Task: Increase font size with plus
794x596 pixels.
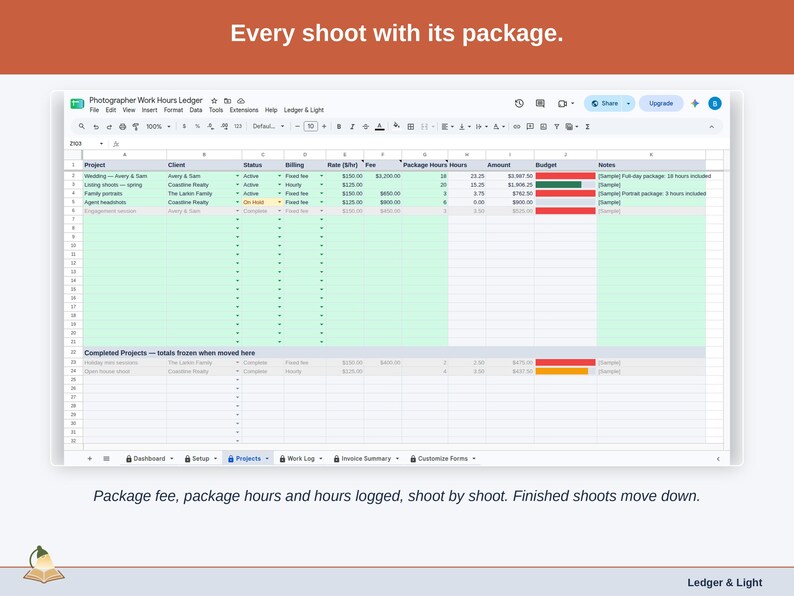Action: tap(324, 127)
